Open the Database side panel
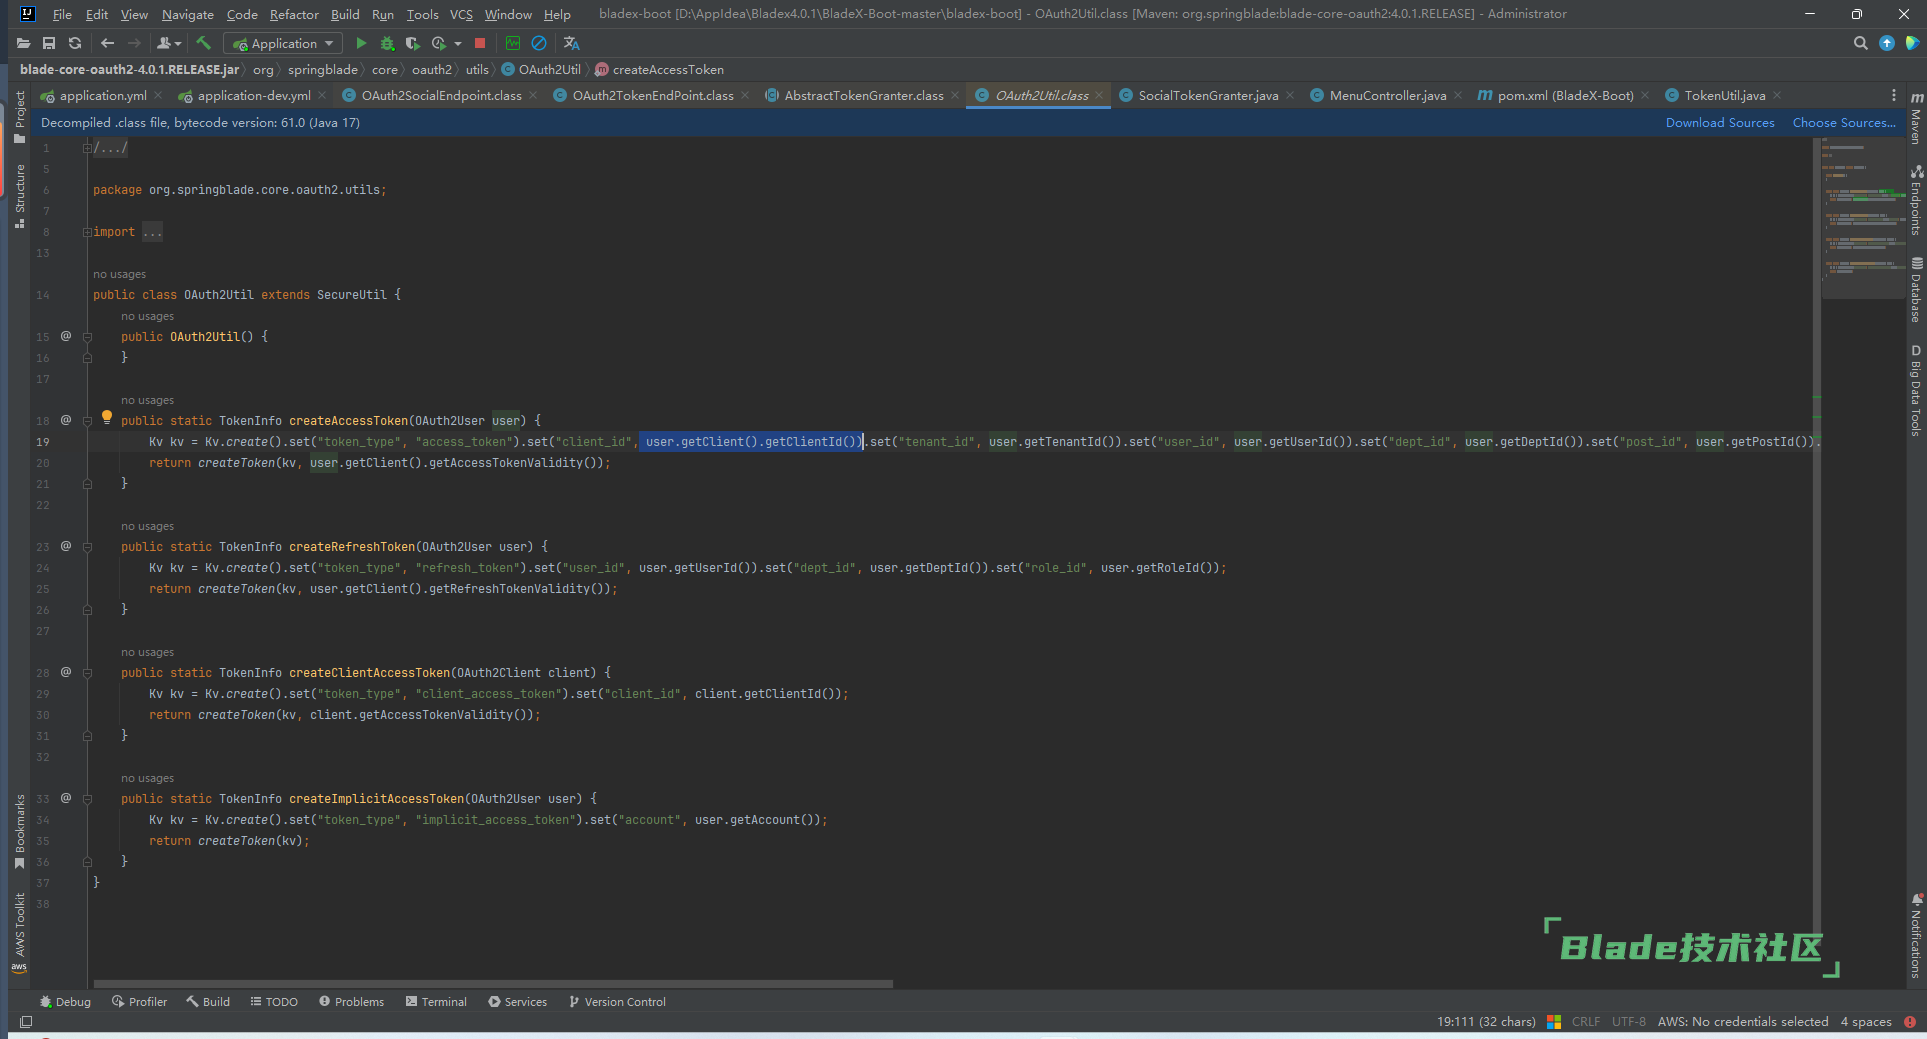The width and height of the screenshot is (1927, 1039). point(1916,290)
